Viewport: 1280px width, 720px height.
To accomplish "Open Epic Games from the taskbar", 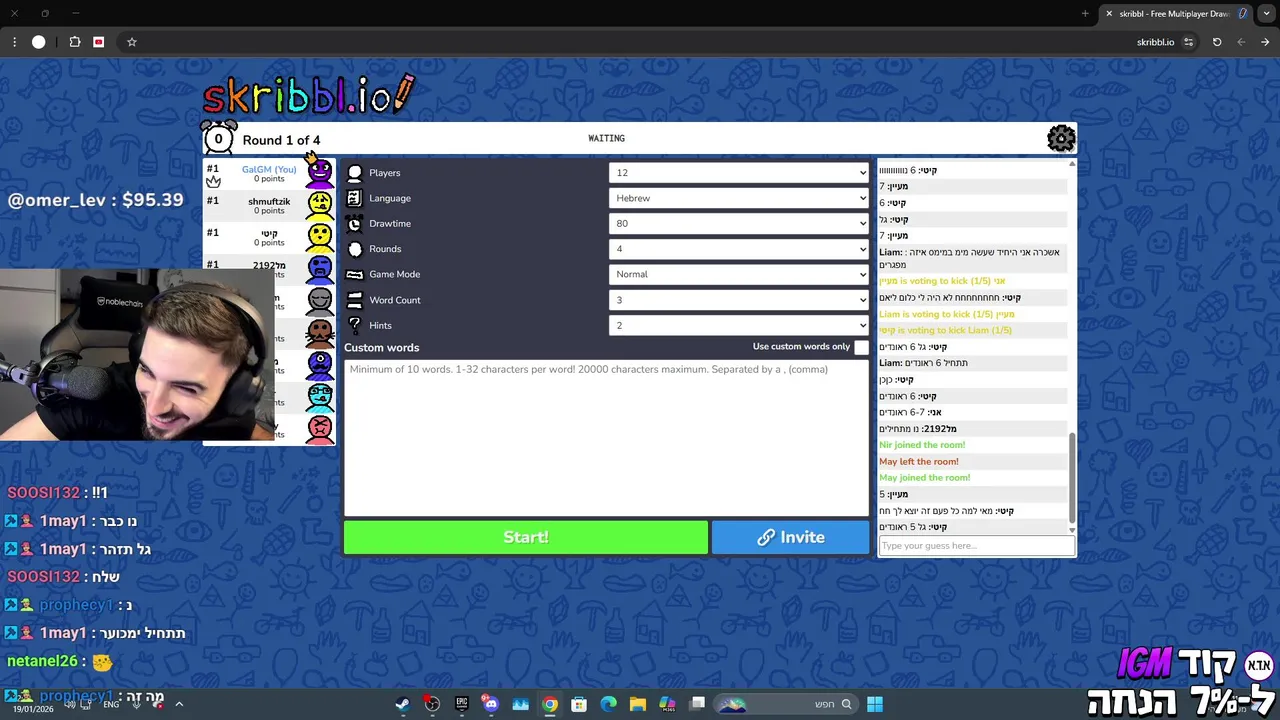I will click(x=461, y=704).
